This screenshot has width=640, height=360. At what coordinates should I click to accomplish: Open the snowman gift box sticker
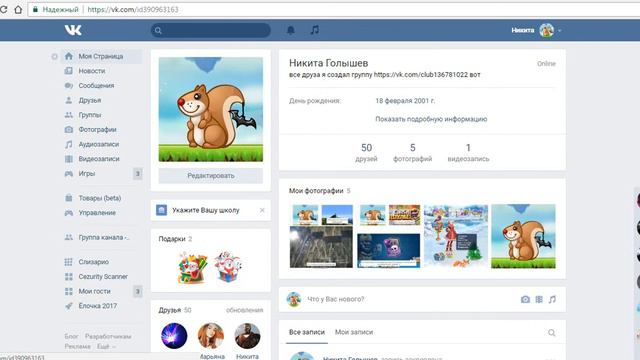pos(228,267)
